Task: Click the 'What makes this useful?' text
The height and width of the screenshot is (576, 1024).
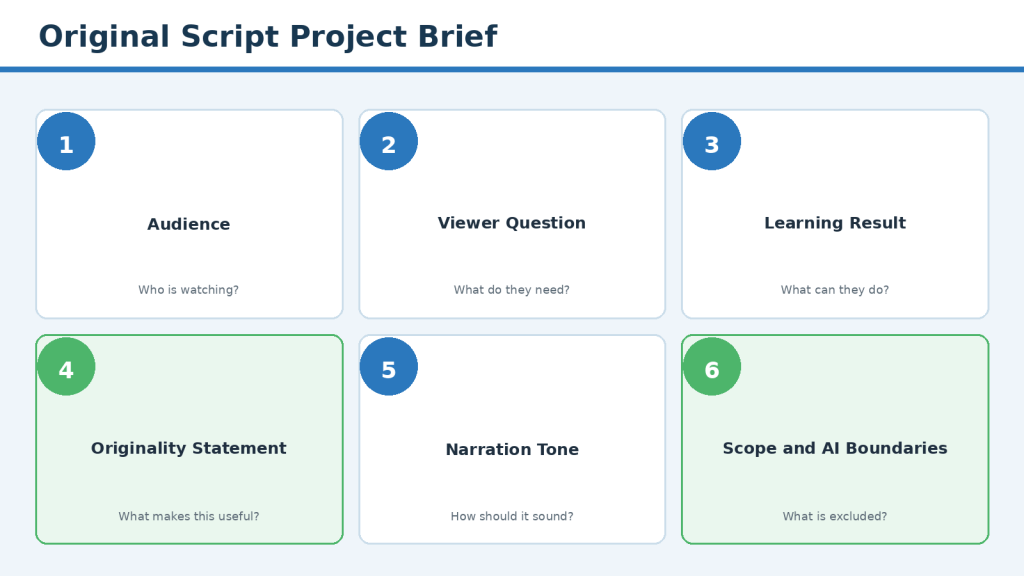Action: click(x=189, y=516)
